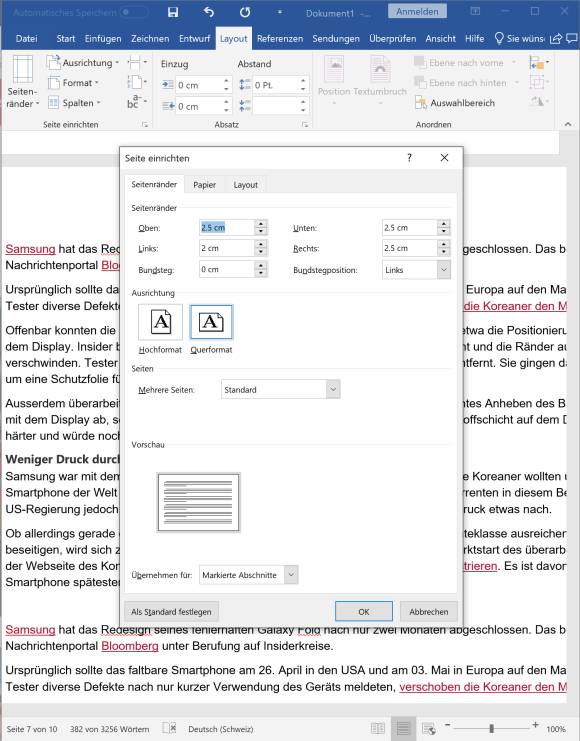The image size is (580, 741).
Task: Click the Oben margin input field
Action: coord(227,228)
